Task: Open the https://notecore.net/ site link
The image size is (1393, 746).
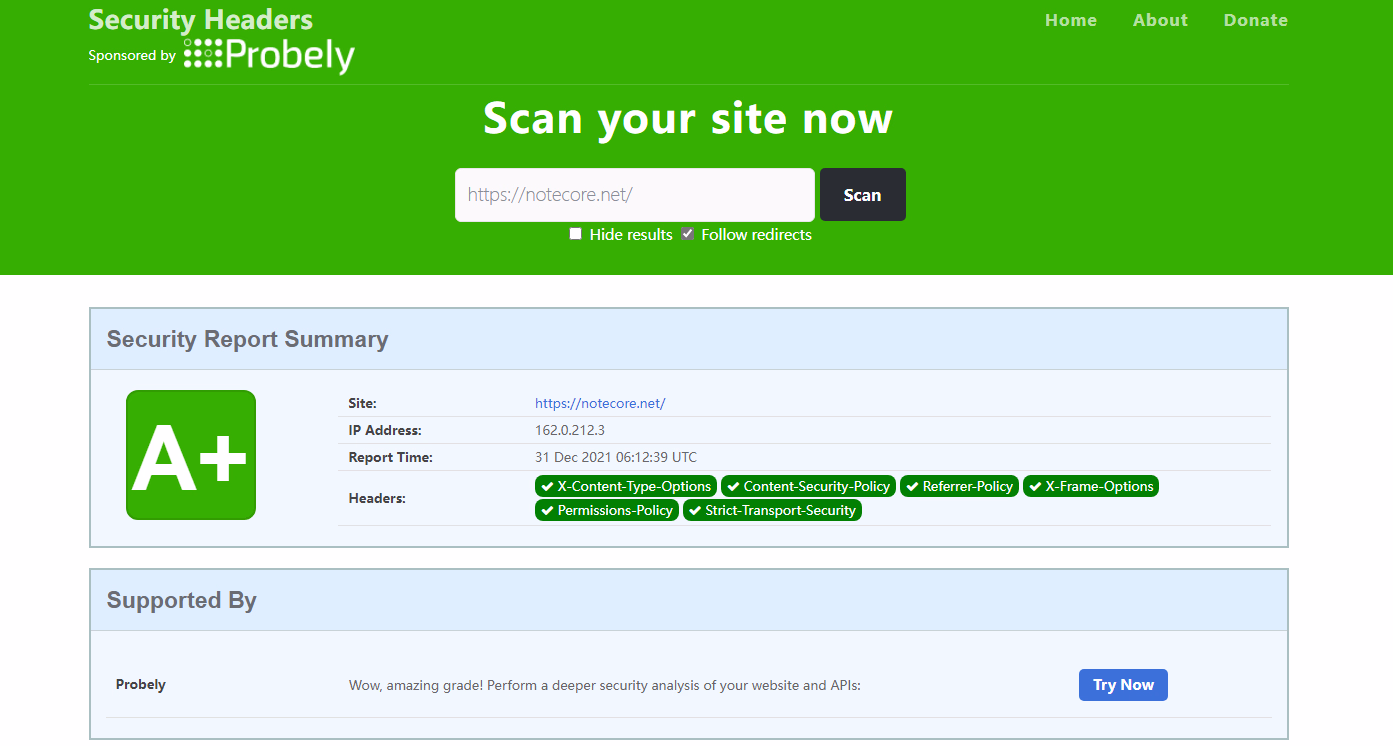Action: click(x=600, y=404)
